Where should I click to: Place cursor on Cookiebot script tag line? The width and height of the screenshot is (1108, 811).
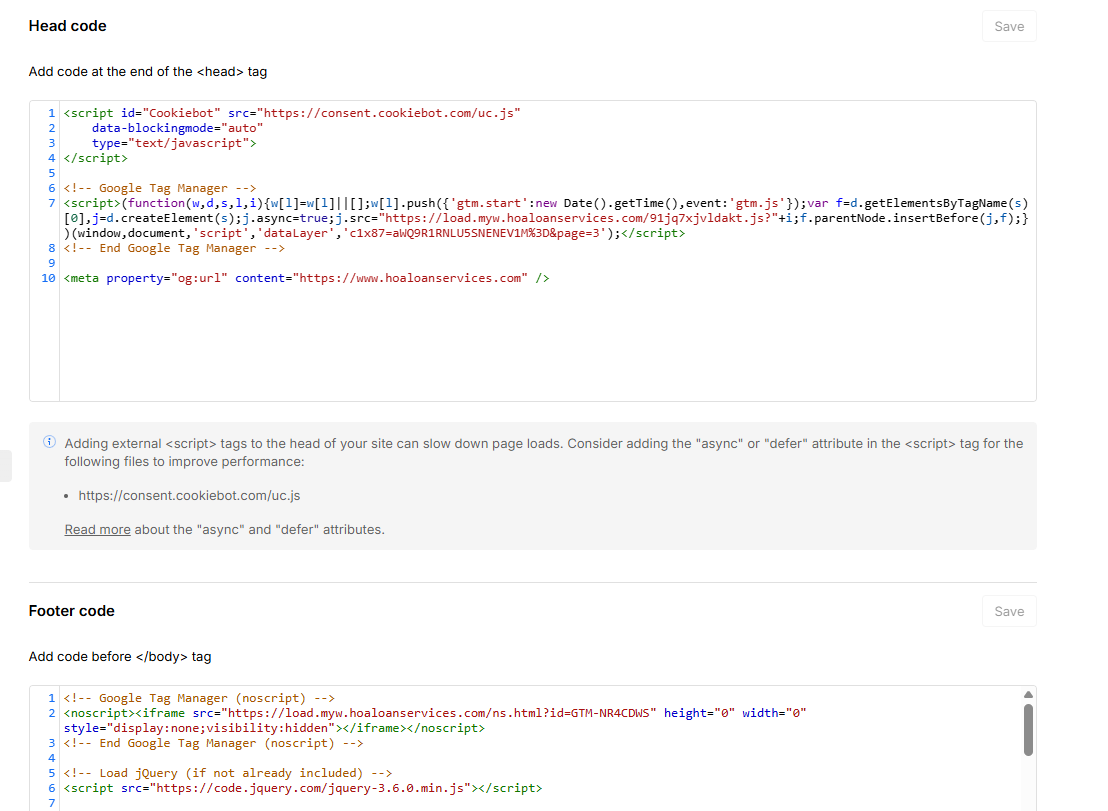click(292, 113)
